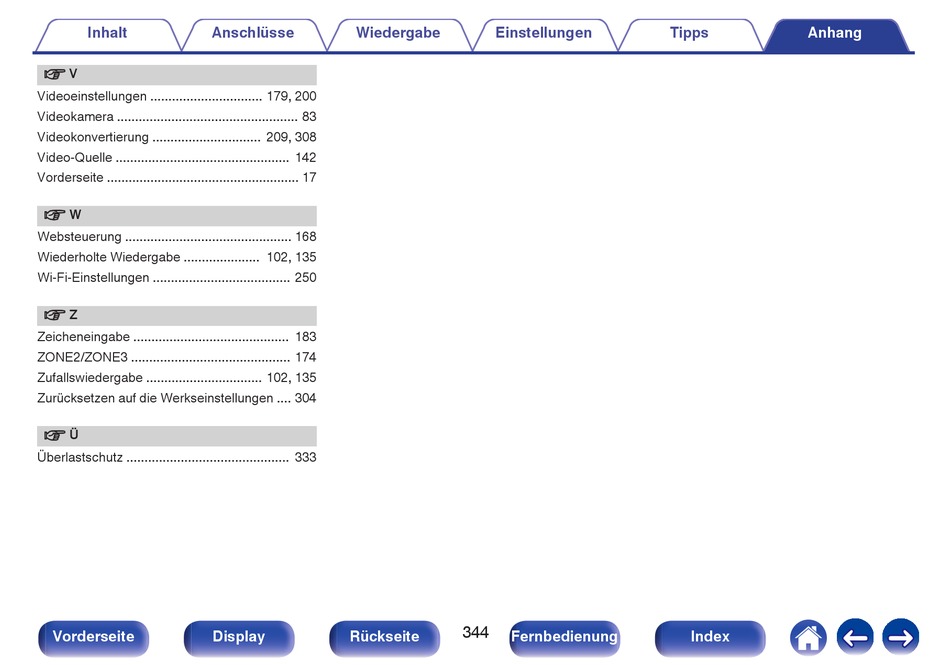Open Zurücksetzen auf die Werkseinstellungen page 304

pyautogui.click(x=305, y=399)
